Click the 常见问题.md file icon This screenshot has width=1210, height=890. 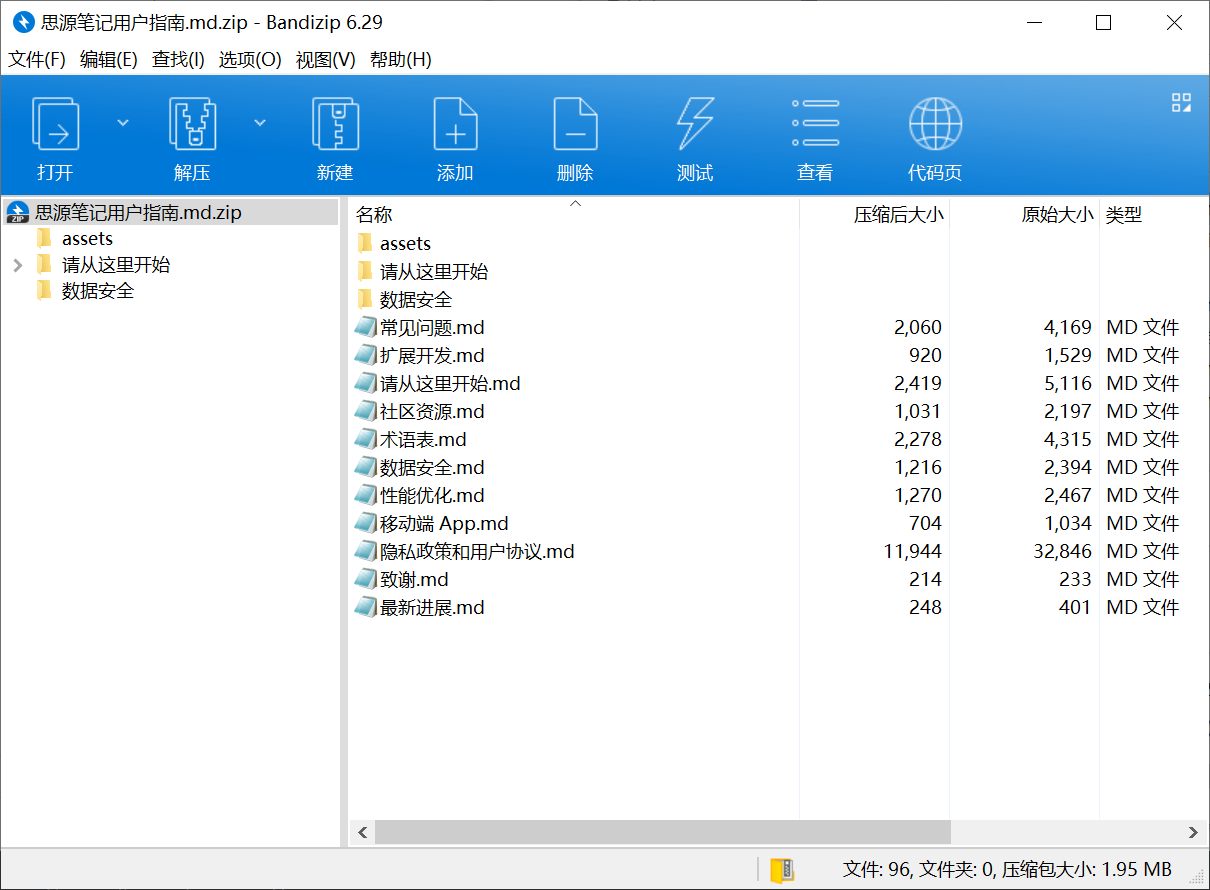click(x=366, y=327)
